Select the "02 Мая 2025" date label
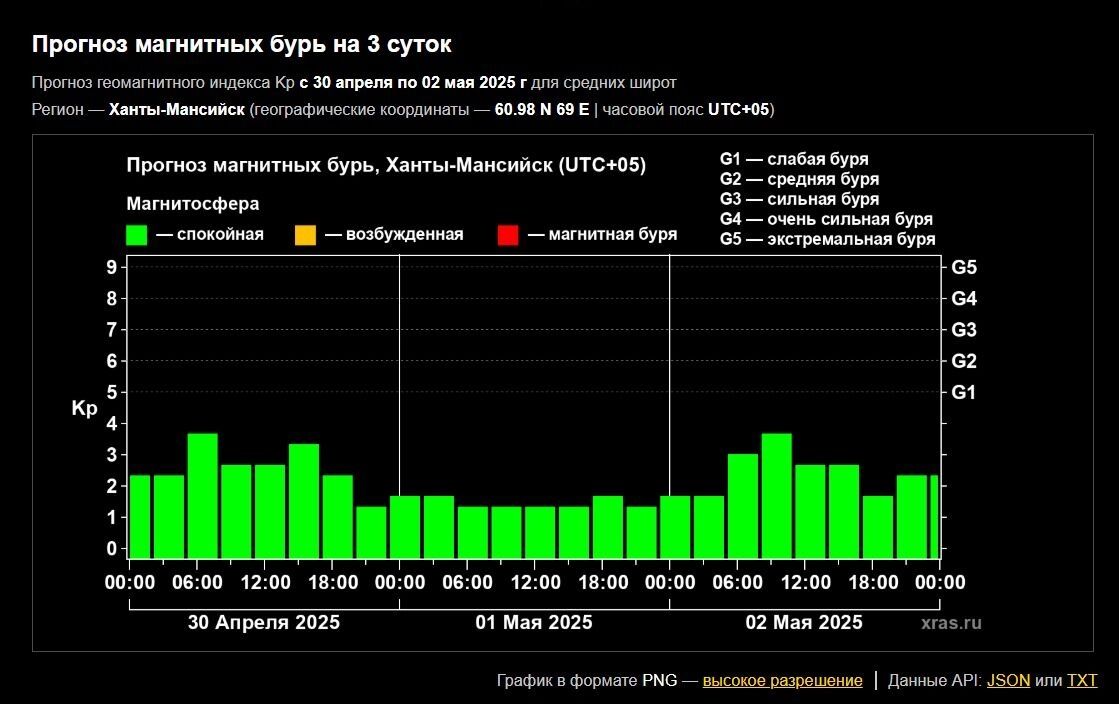This screenshot has width=1119, height=704. [804, 623]
